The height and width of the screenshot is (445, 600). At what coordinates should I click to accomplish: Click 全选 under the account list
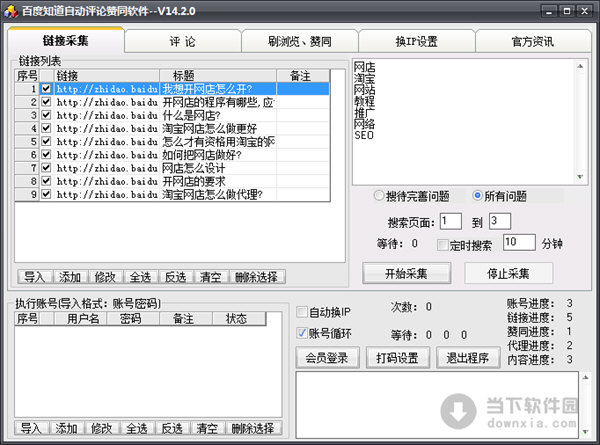pos(137,428)
